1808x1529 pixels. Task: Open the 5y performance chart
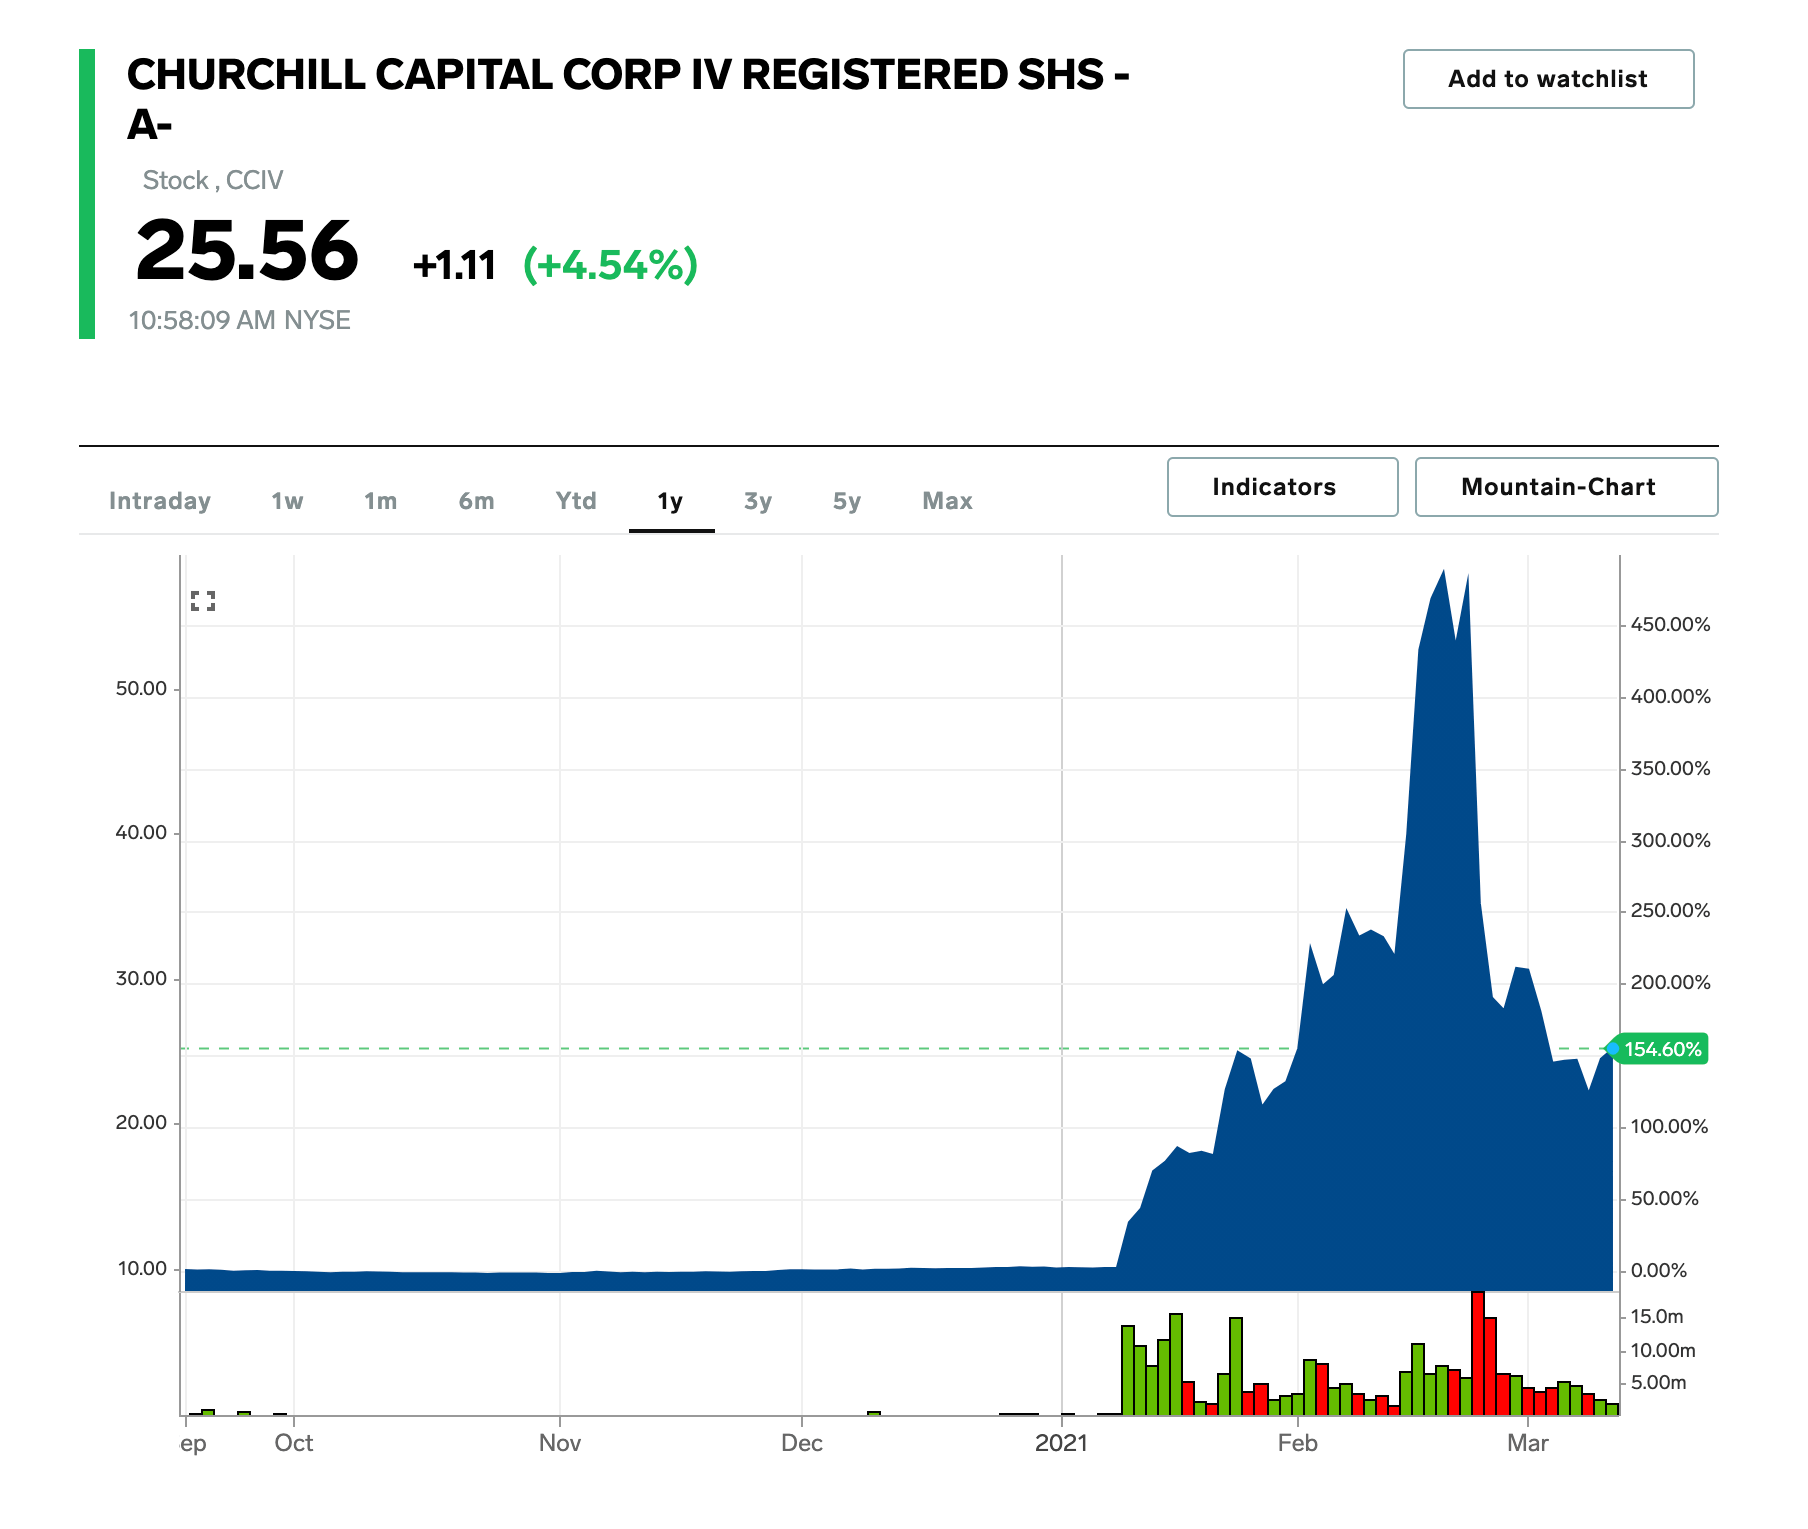point(846,501)
